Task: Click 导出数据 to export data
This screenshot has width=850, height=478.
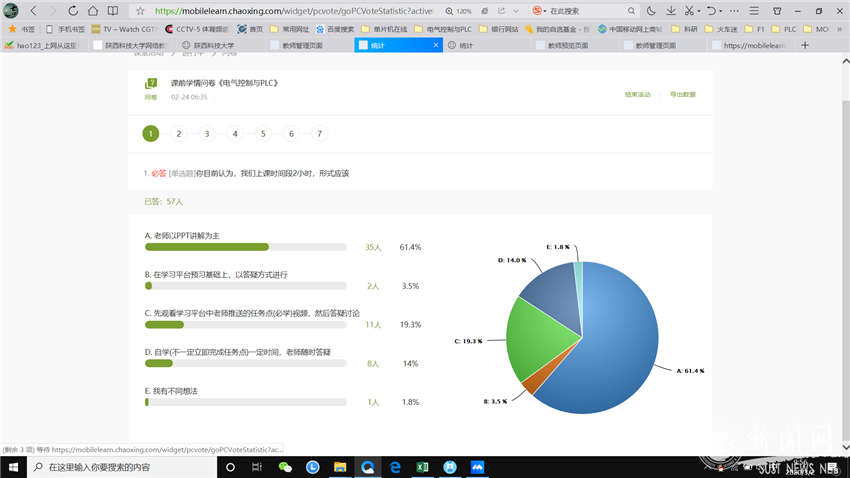Action: [x=682, y=94]
